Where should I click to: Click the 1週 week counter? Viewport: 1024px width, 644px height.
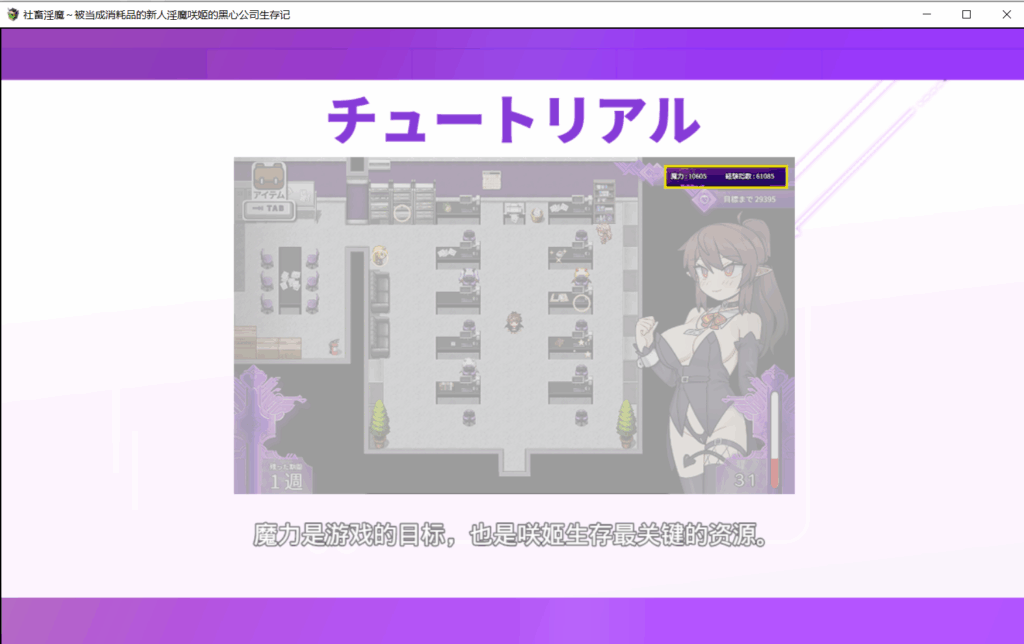(286, 481)
